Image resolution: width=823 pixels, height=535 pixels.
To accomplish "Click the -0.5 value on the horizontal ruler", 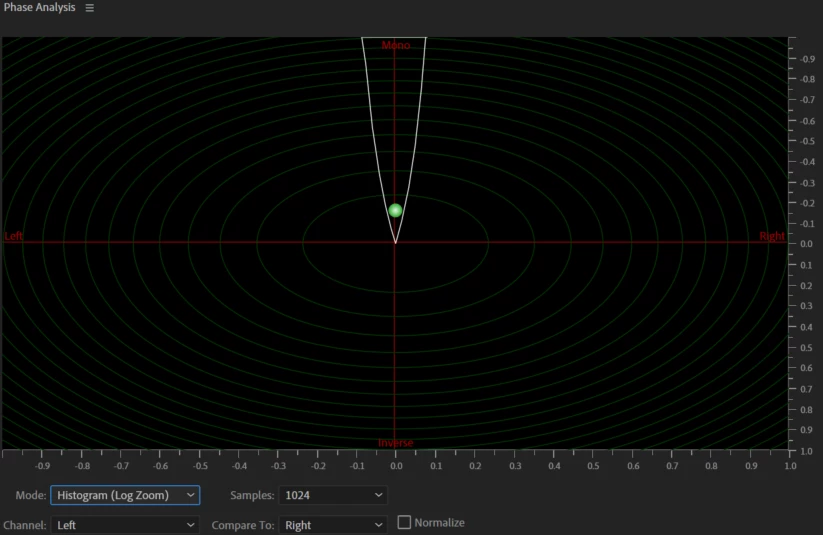I will 200,466.
